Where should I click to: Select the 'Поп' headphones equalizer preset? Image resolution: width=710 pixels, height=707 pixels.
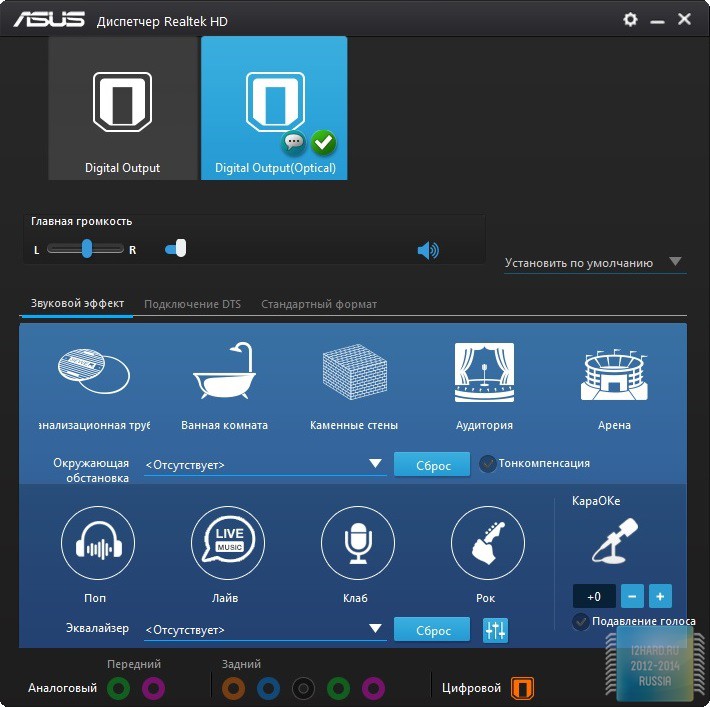click(98, 543)
